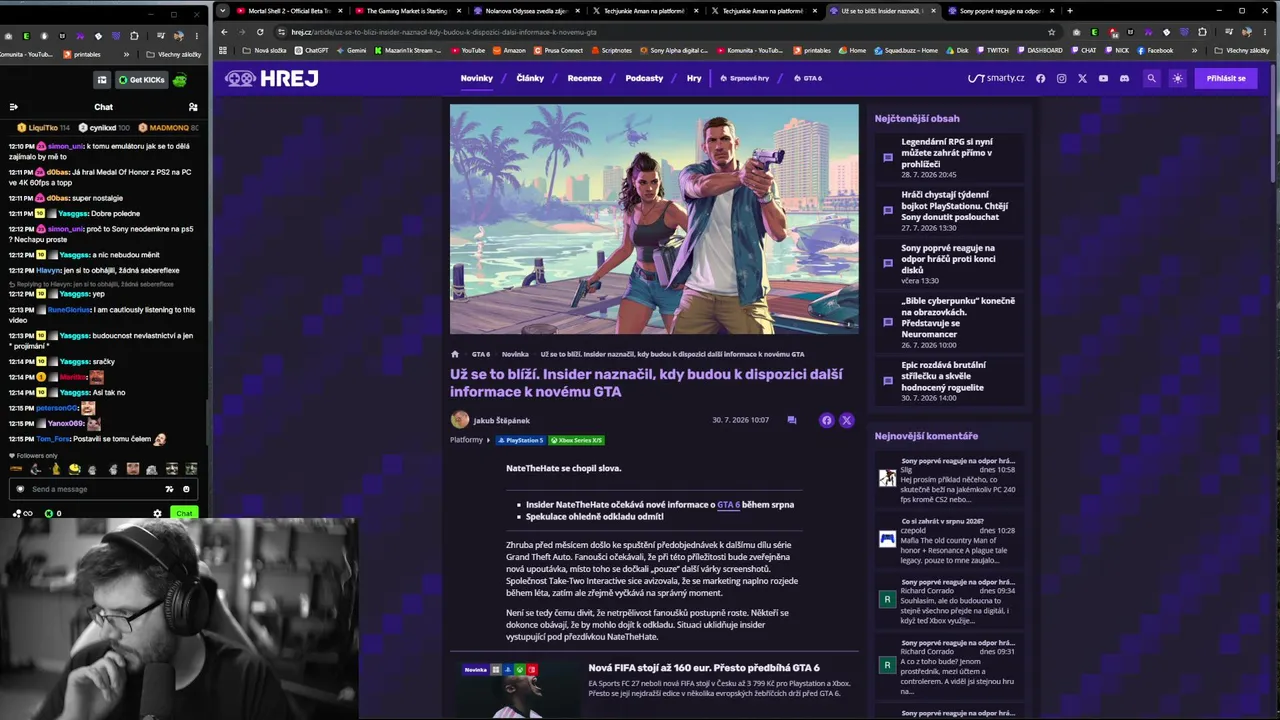
Task: Open the smarty.cz partner link
Action: [996, 78]
